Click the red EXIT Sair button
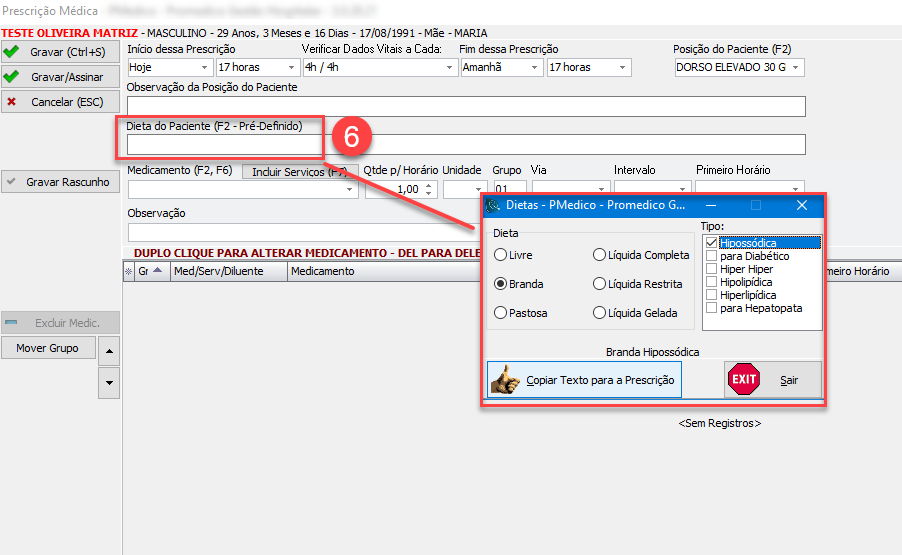902x555 pixels. pos(773,380)
